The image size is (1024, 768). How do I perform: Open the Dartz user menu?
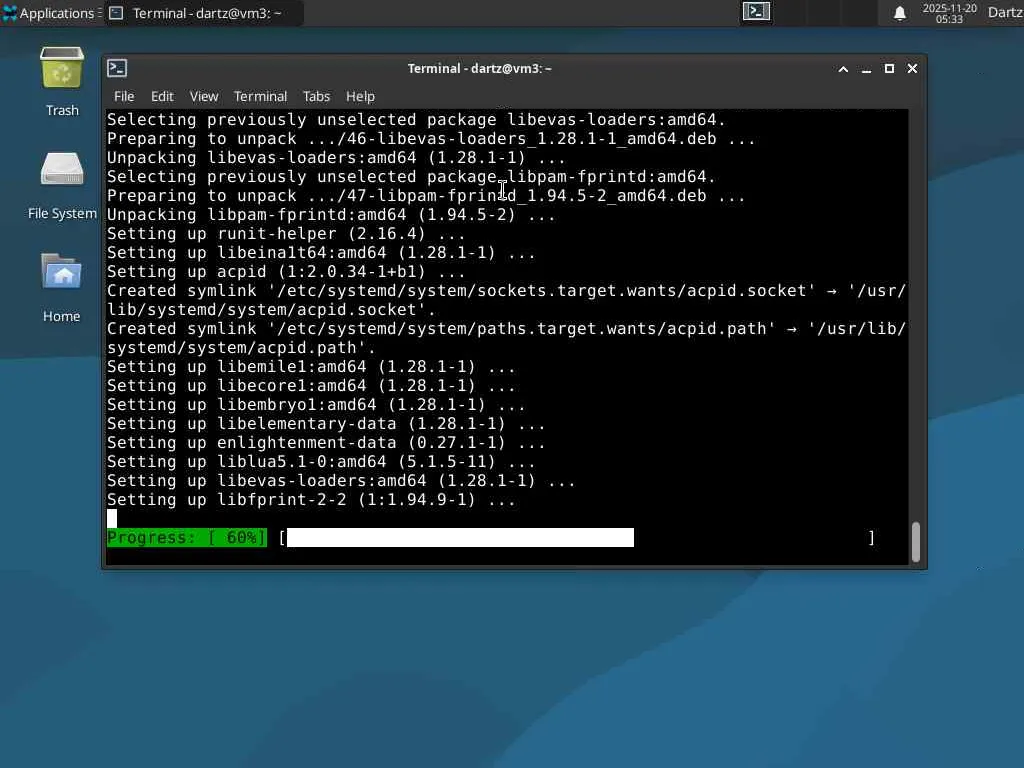[x=1005, y=12]
